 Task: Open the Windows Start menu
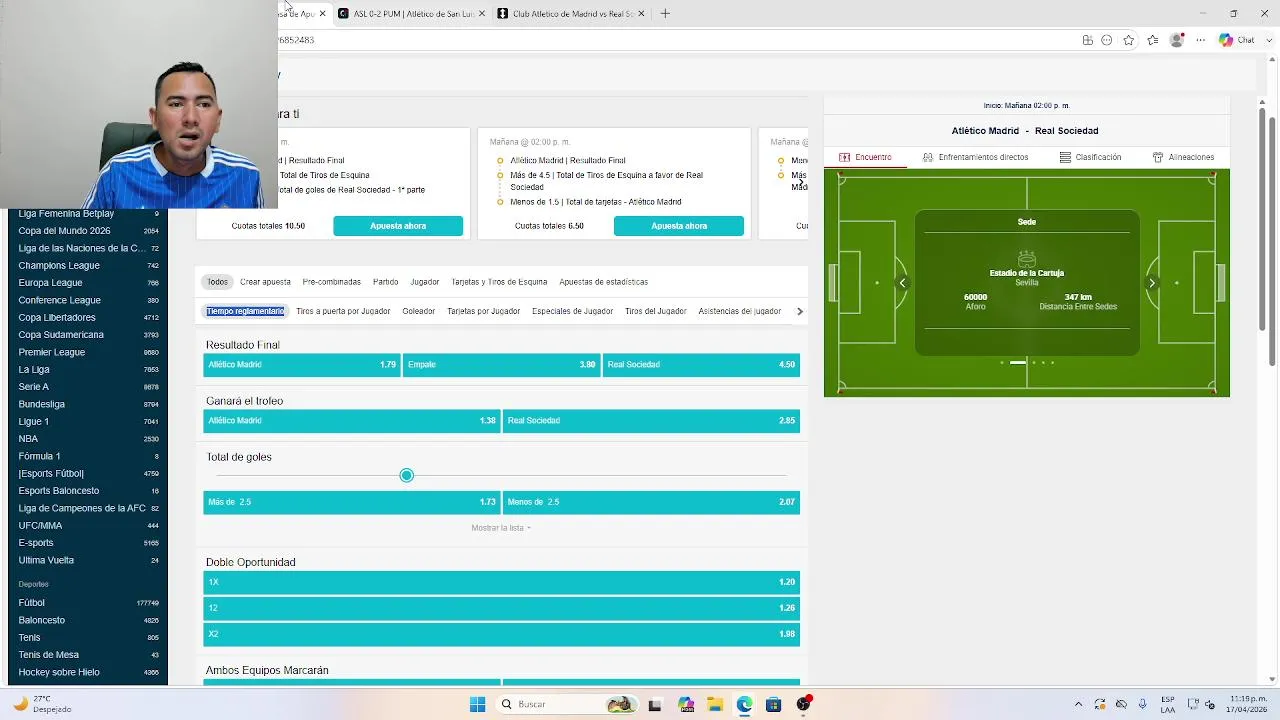(x=477, y=704)
